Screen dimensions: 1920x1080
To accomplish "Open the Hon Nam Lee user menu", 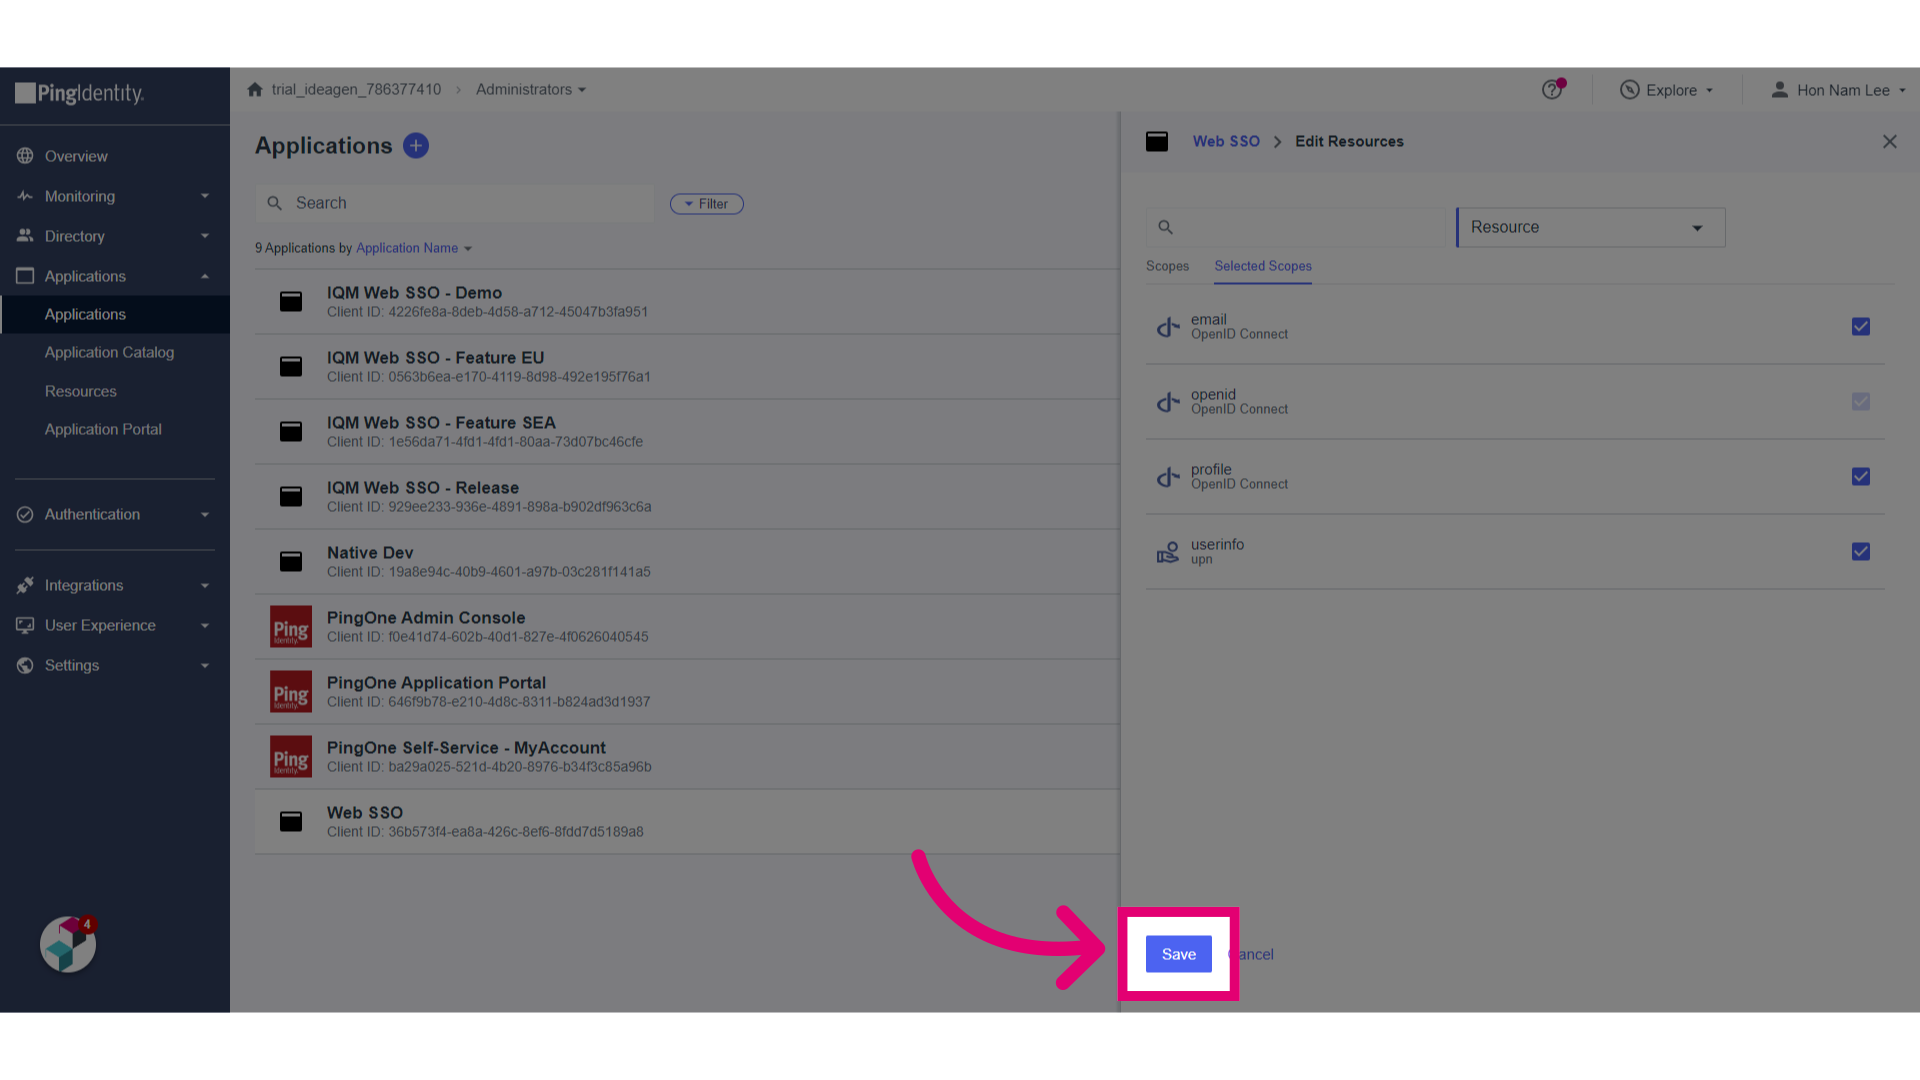I will pos(1838,90).
